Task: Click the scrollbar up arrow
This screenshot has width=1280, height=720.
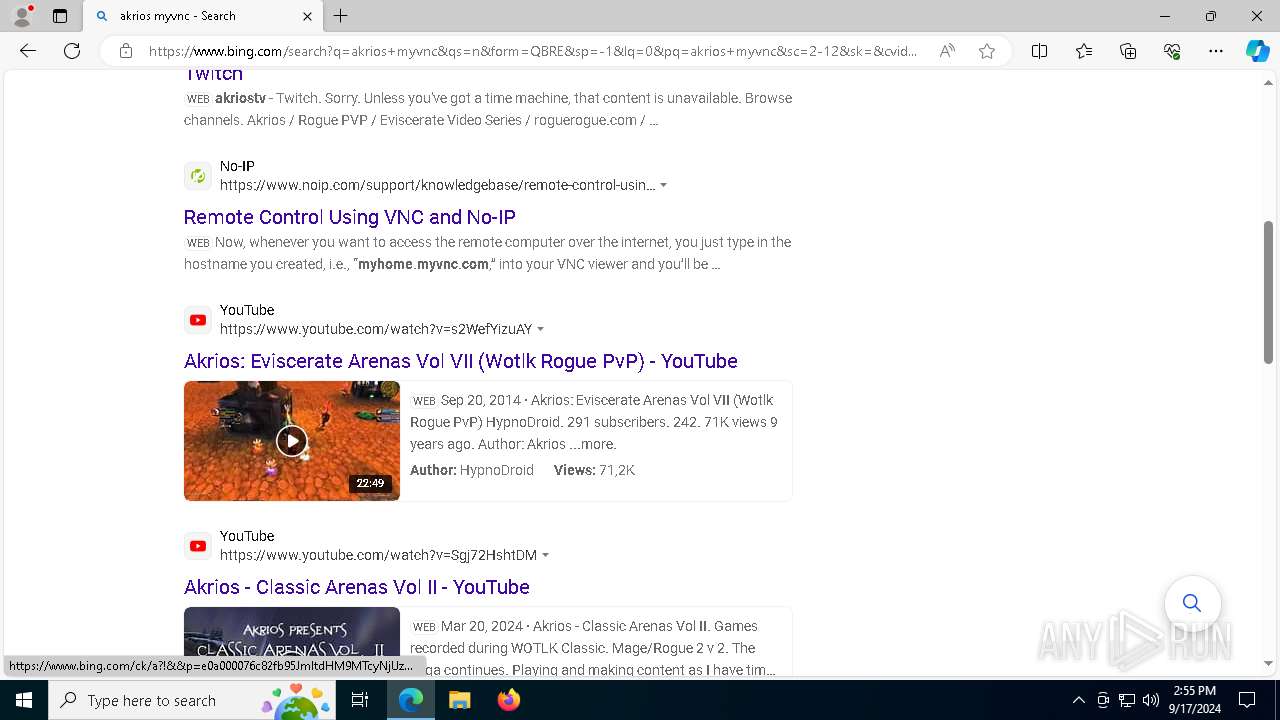Action: (x=1268, y=84)
